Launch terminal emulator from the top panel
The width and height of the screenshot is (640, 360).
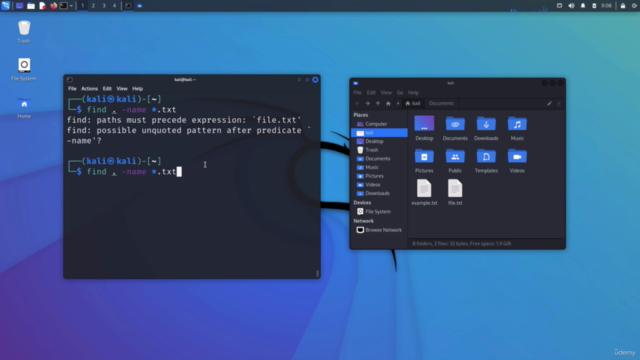[x=64, y=6]
